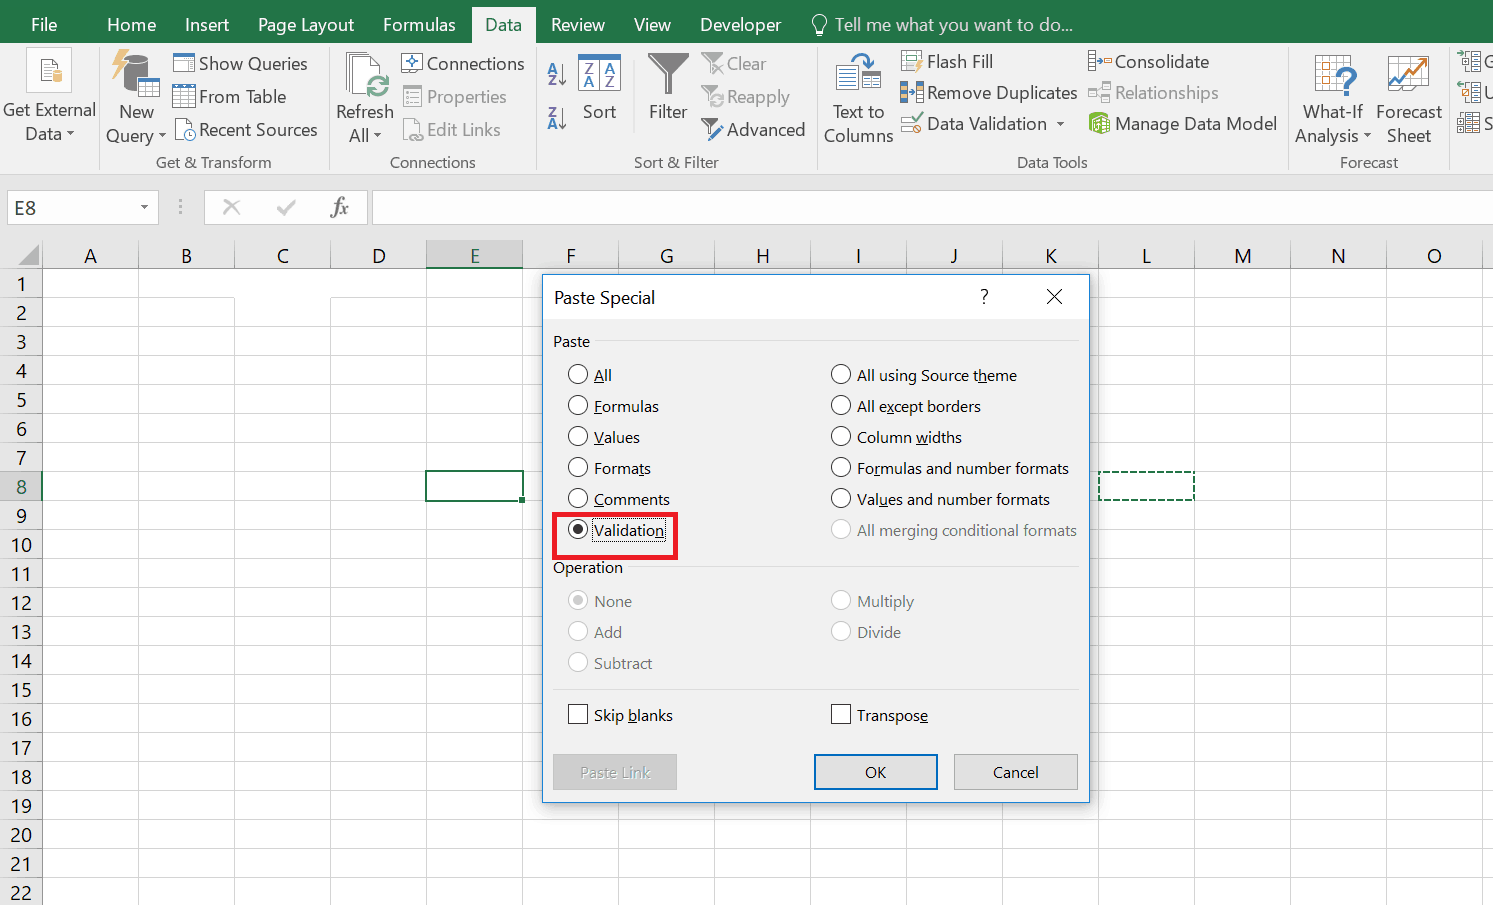1493x905 pixels.
Task: Click the Flash Fill icon
Action: [x=911, y=62]
